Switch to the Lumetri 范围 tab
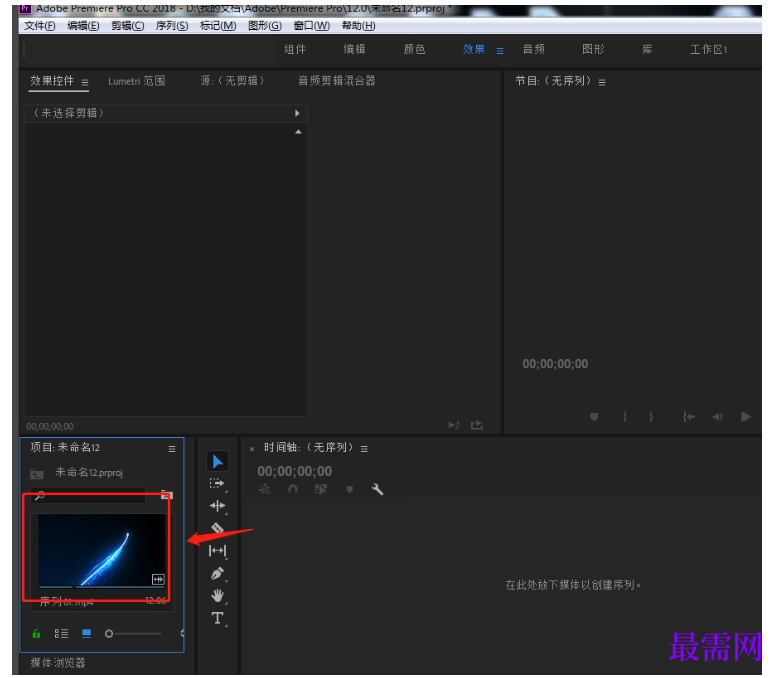Screen dimensions: 781x678 (x=136, y=81)
